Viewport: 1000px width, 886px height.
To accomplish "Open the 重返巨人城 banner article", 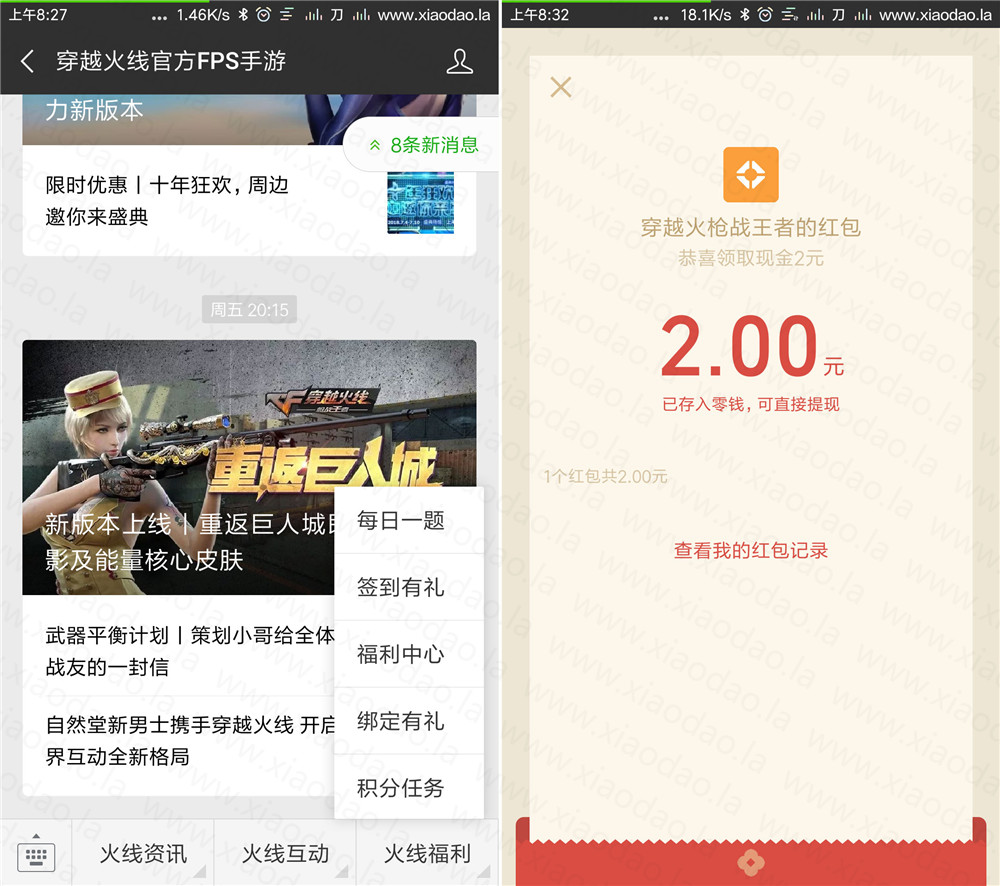I will point(249,468).
